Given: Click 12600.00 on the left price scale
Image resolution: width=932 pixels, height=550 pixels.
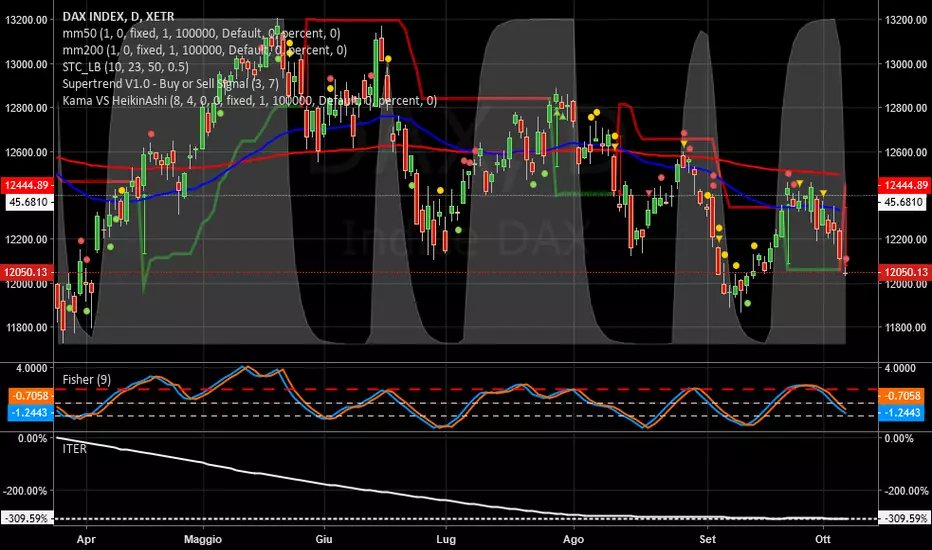Looking at the screenshot, I should pyautogui.click(x=26, y=152).
